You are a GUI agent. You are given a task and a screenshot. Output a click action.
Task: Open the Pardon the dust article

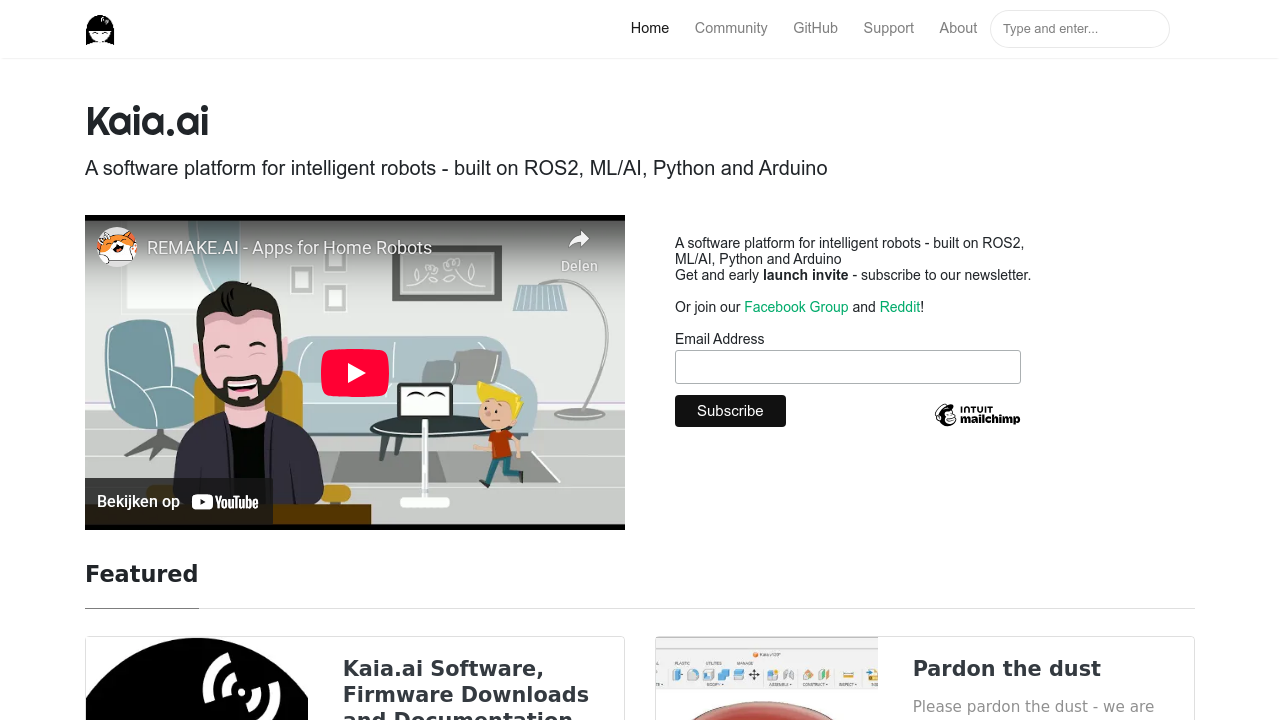coord(1006,668)
